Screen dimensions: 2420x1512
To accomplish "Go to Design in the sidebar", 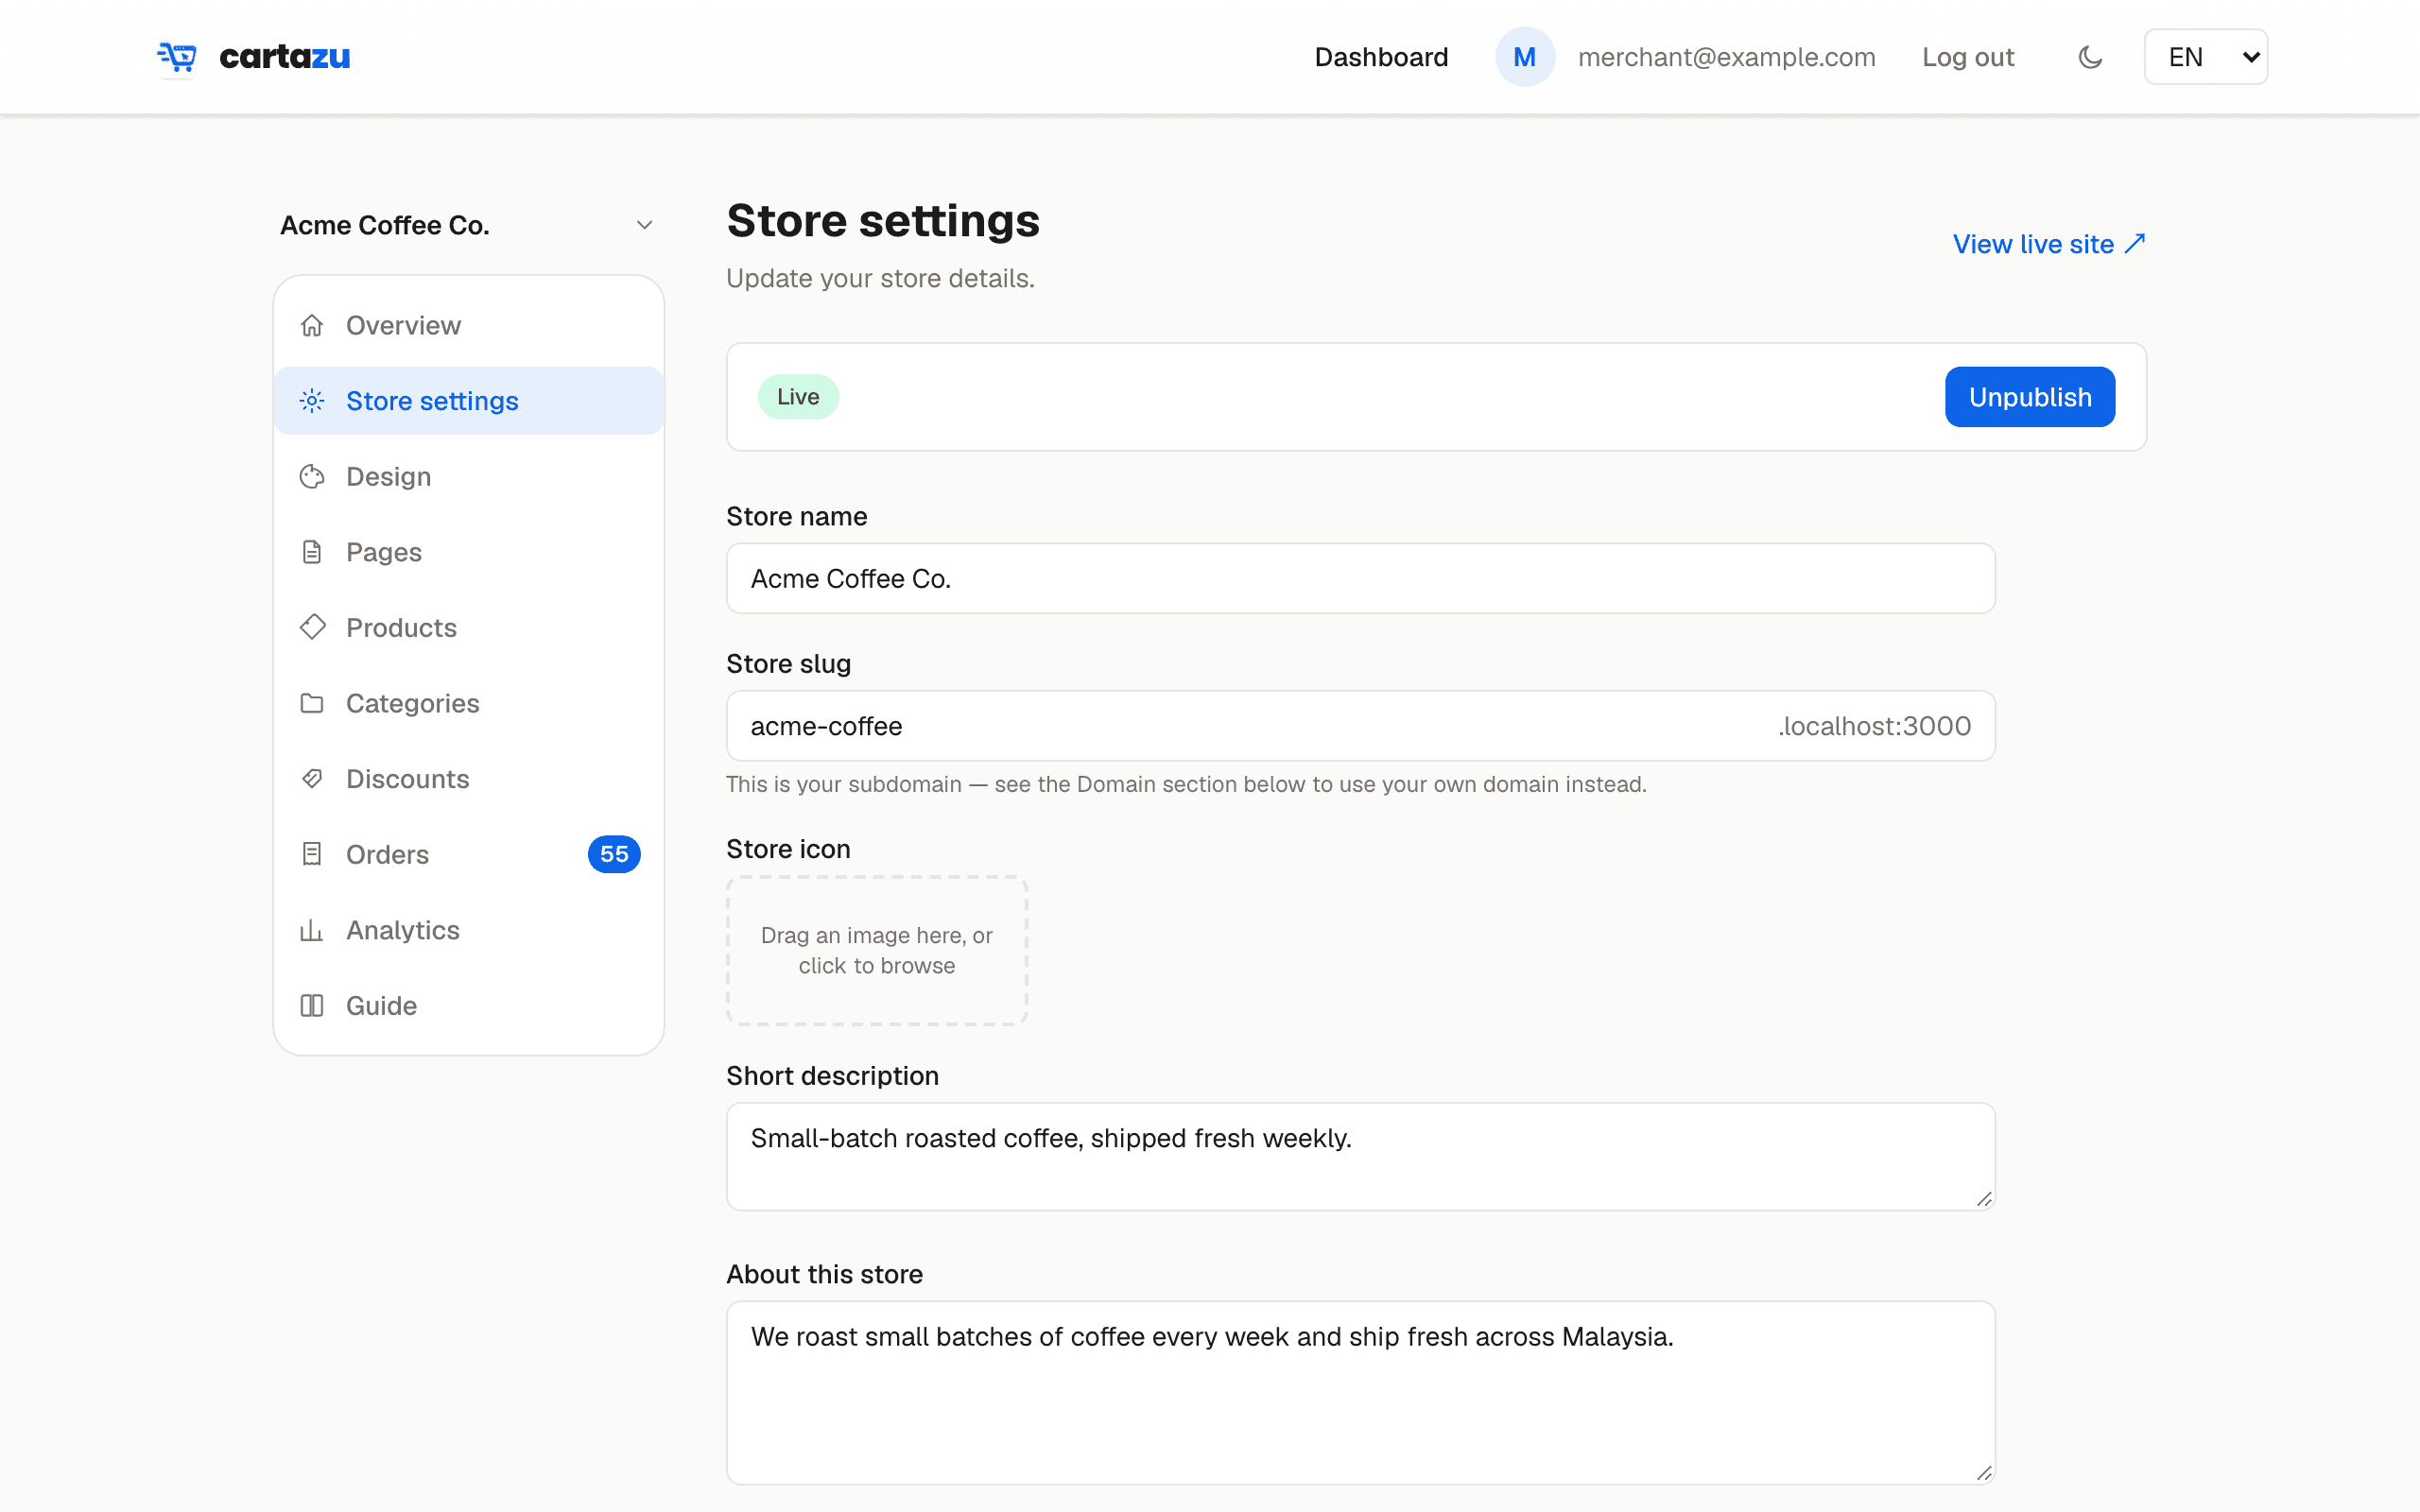I will tap(469, 477).
